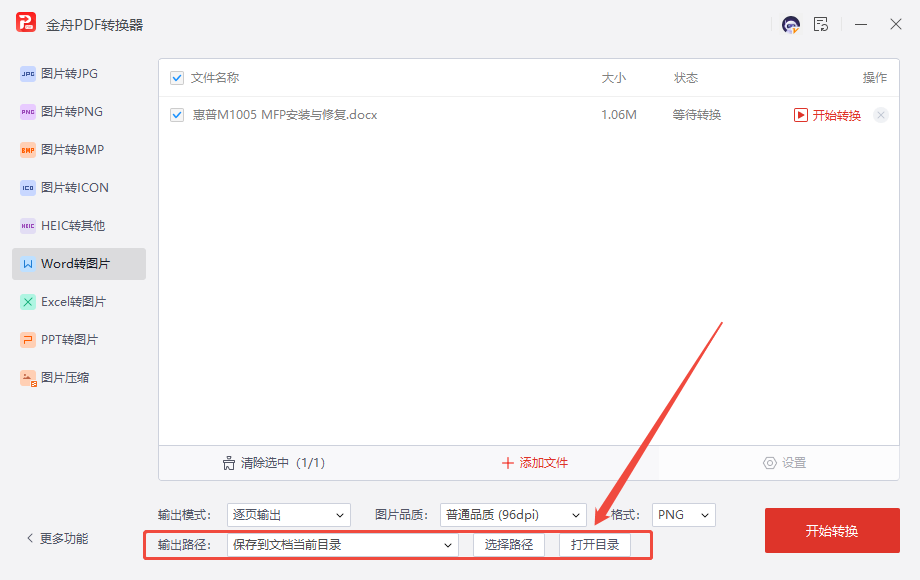This screenshot has height=580, width=920.
Task: Click the 输出模式 label
Action: pyautogui.click(x=184, y=515)
